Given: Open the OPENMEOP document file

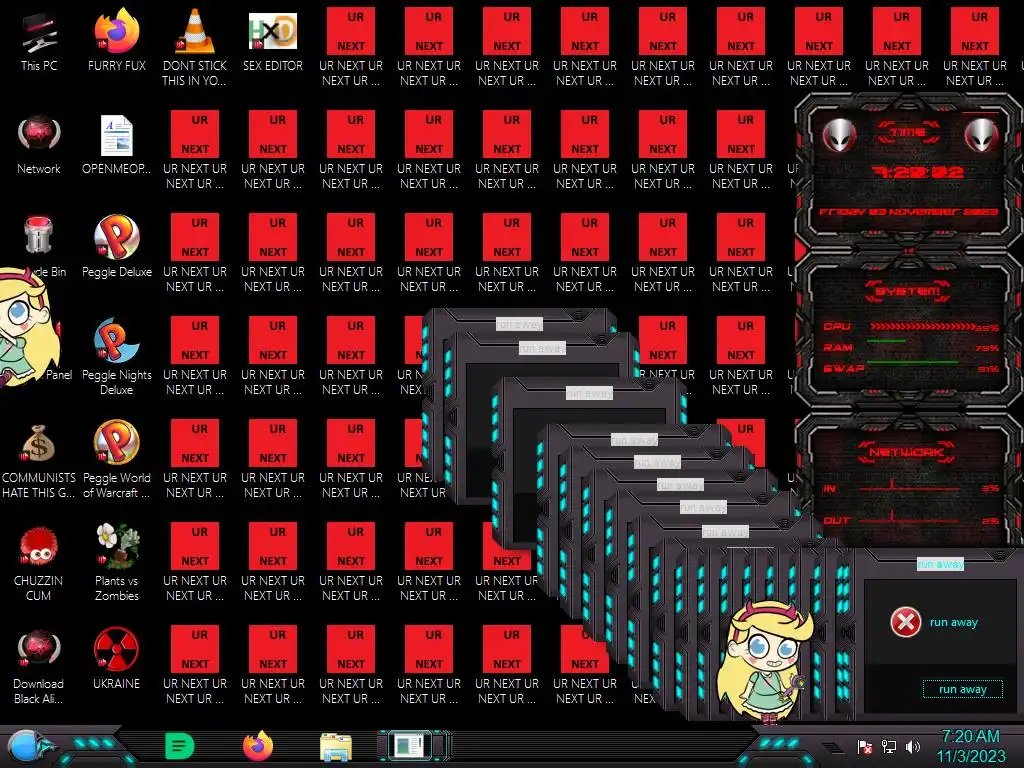Looking at the screenshot, I should (117, 145).
